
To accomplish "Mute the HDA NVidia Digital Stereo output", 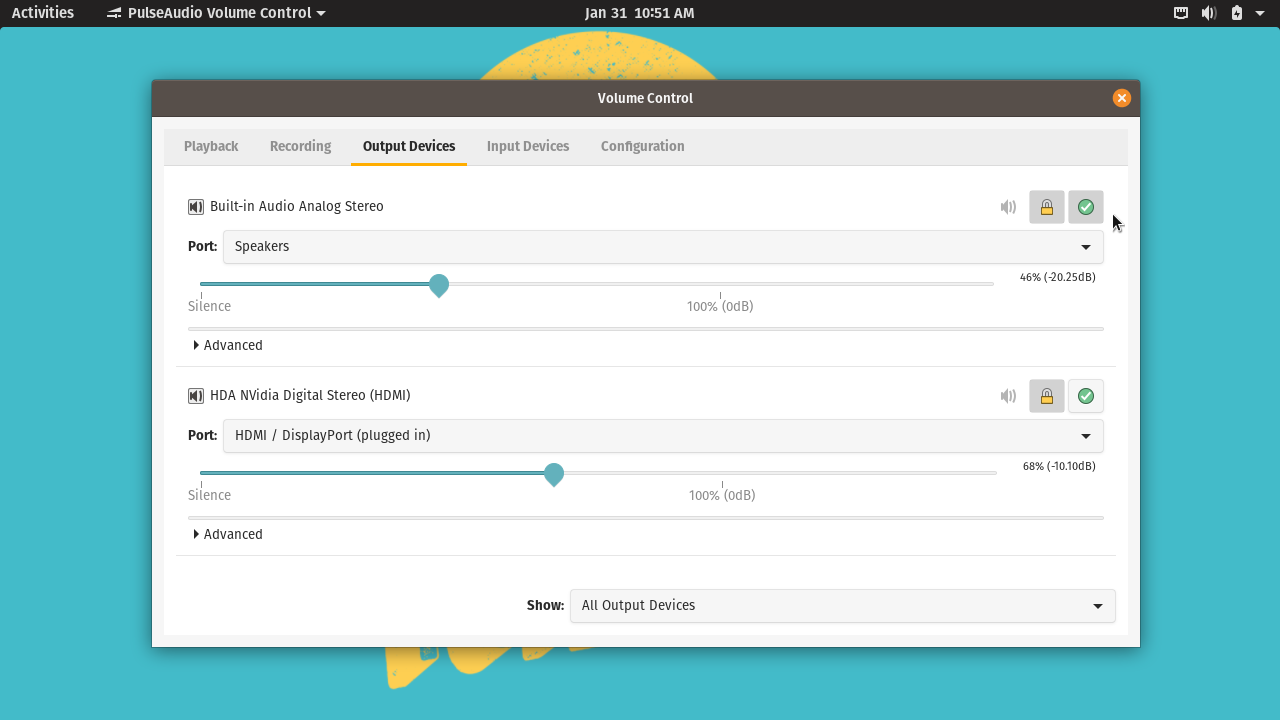I will tap(1008, 395).
